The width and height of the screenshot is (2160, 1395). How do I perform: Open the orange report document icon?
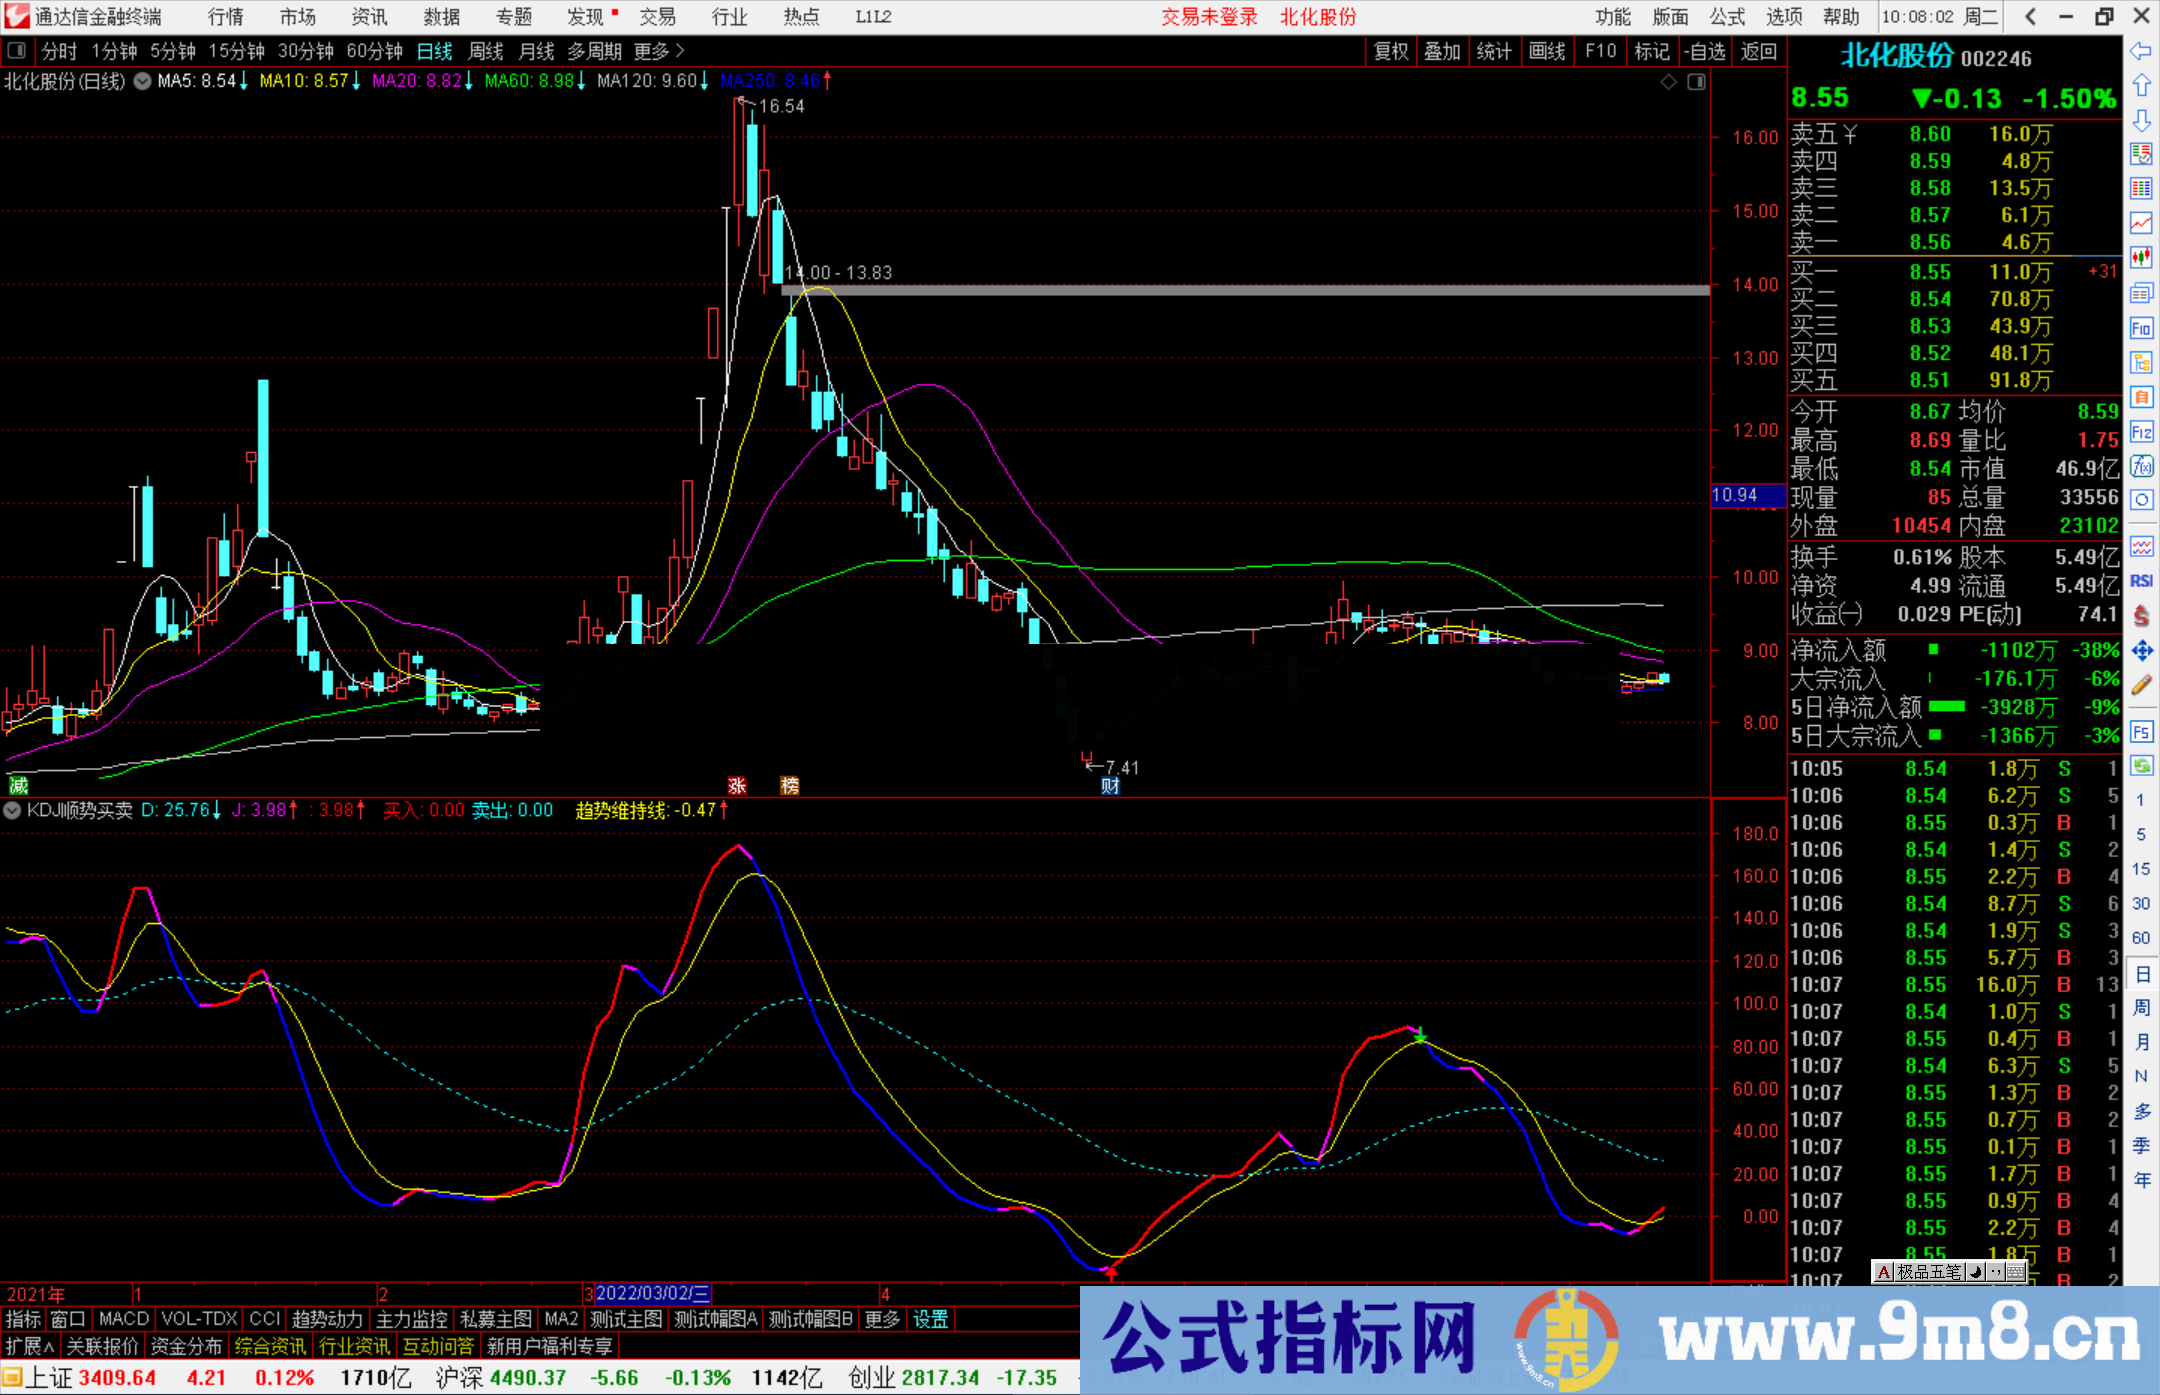[2141, 397]
